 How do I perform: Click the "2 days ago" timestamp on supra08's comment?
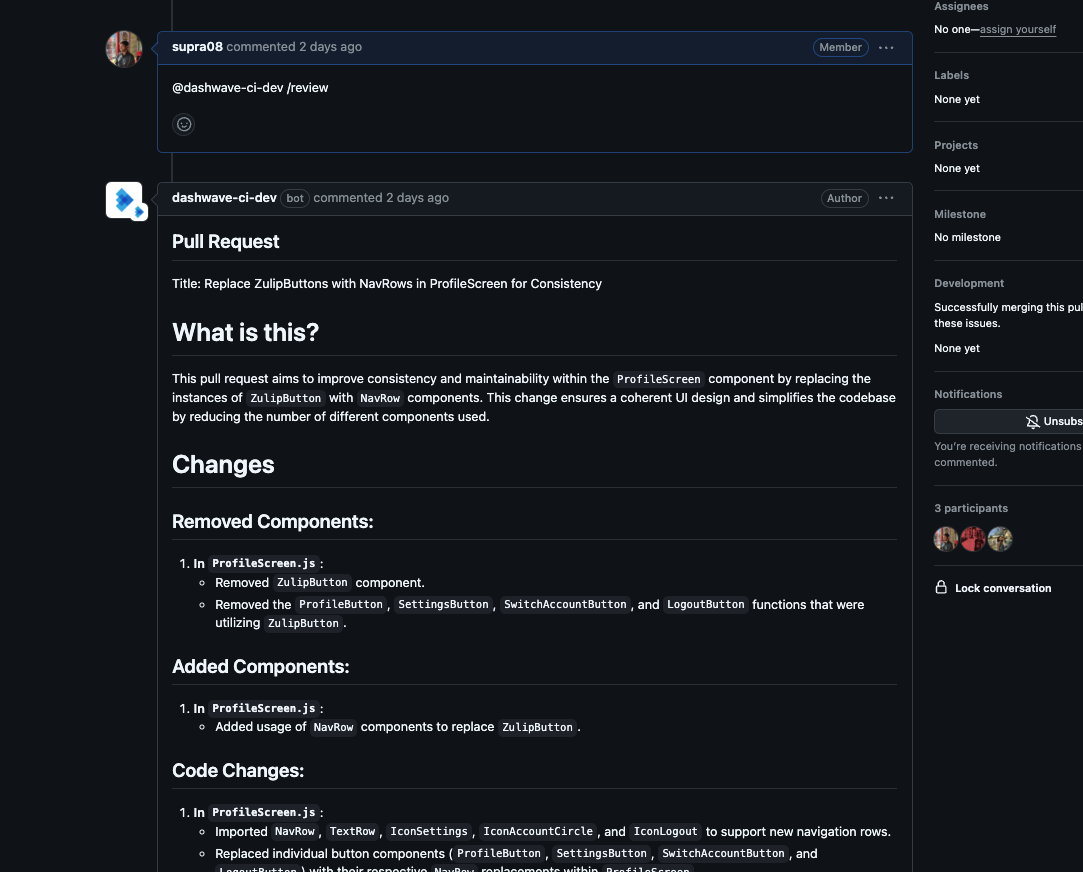pos(330,47)
